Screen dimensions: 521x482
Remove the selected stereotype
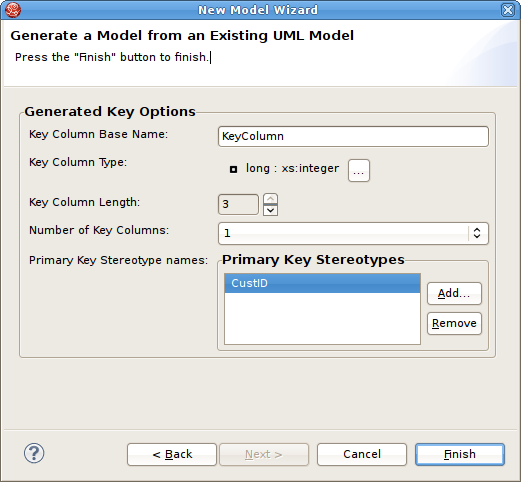pos(454,323)
